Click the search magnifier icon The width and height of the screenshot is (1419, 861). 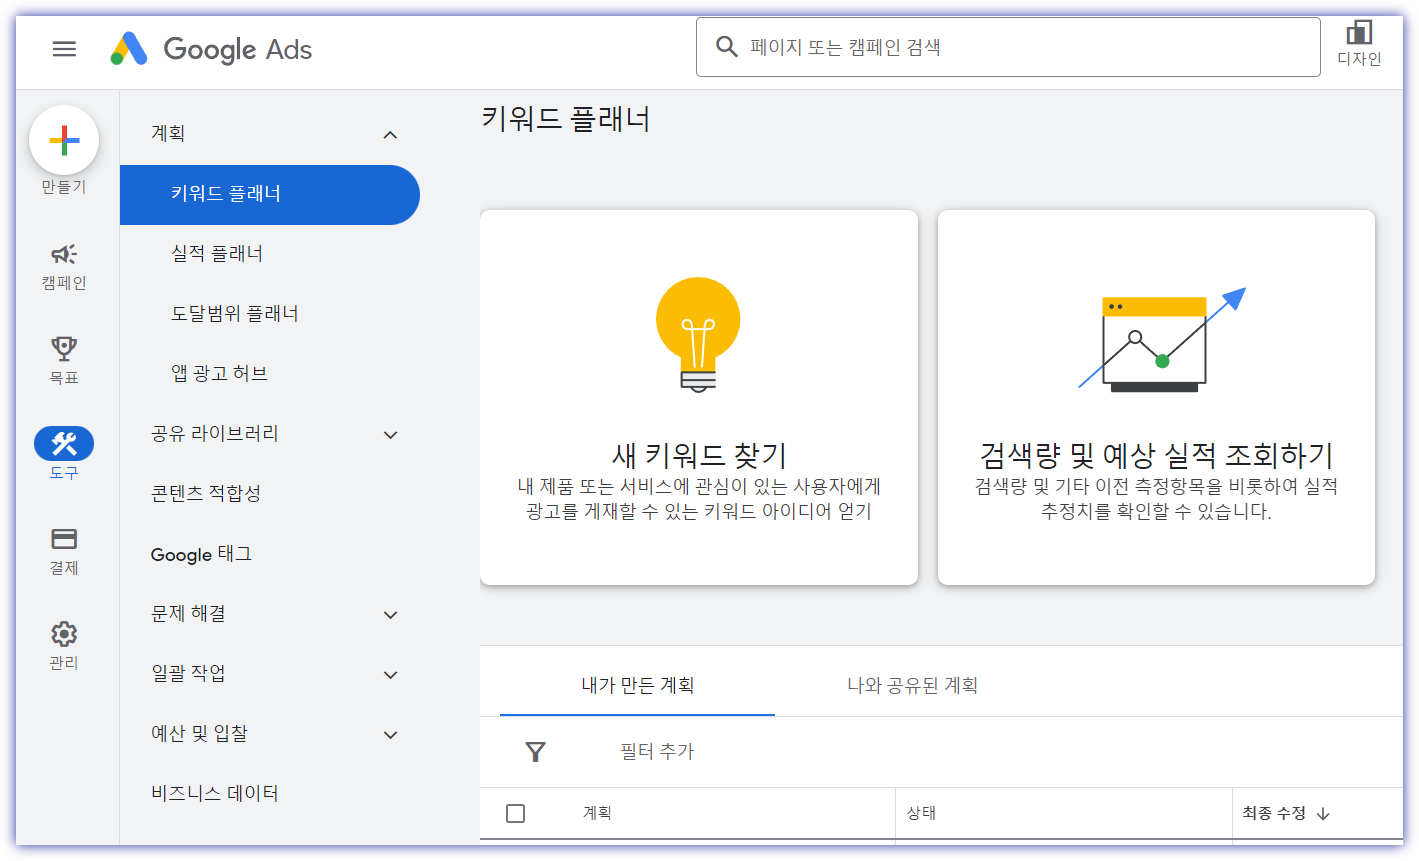point(726,46)
